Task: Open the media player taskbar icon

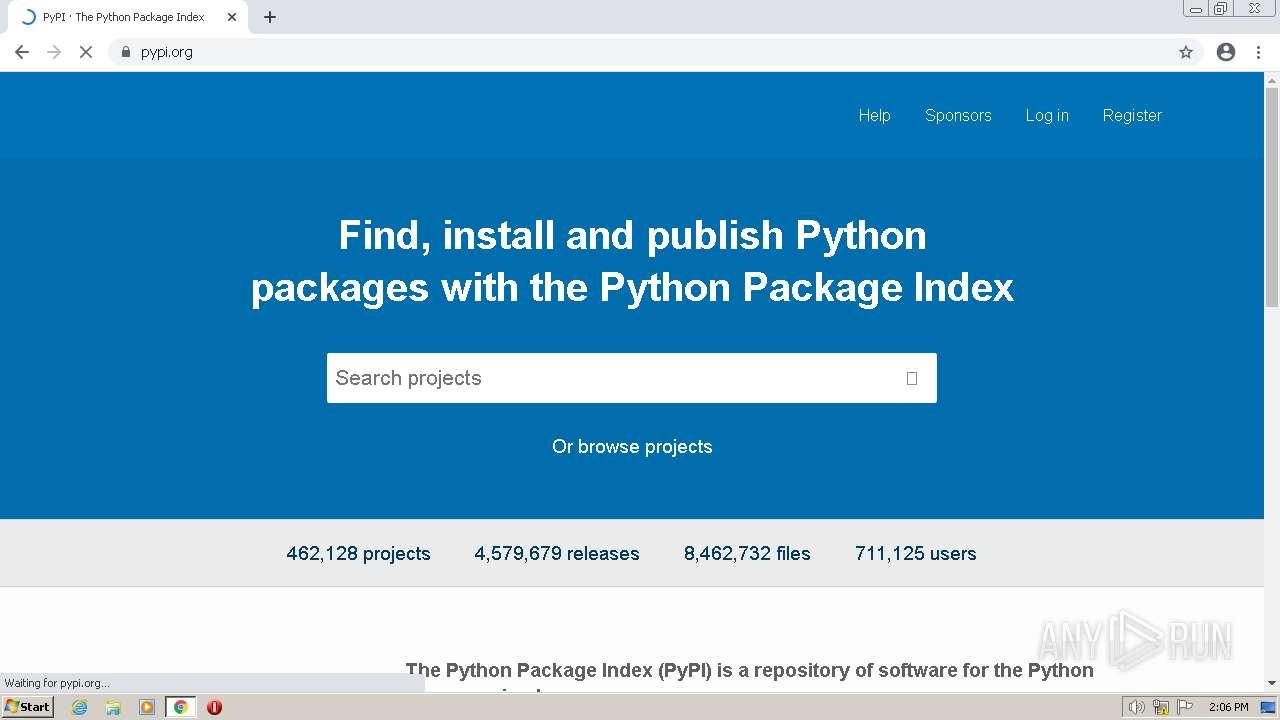Action: (147, 707)
